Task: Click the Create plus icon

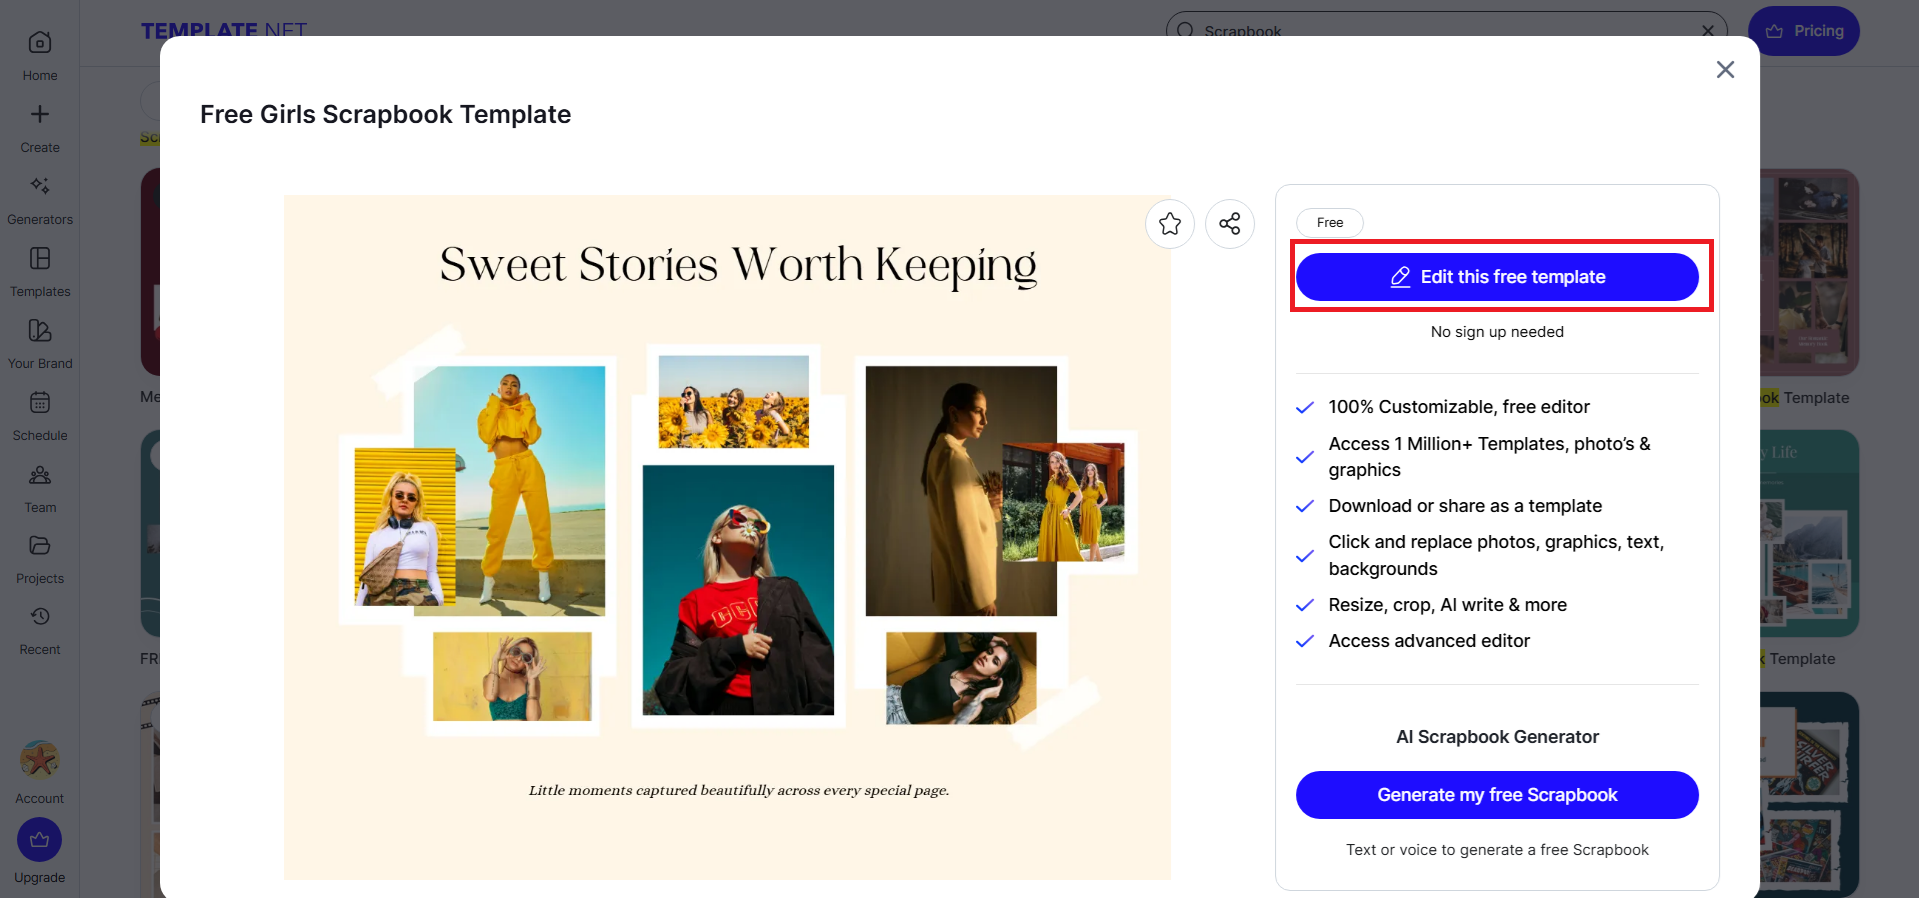Action: coord(40,115)
